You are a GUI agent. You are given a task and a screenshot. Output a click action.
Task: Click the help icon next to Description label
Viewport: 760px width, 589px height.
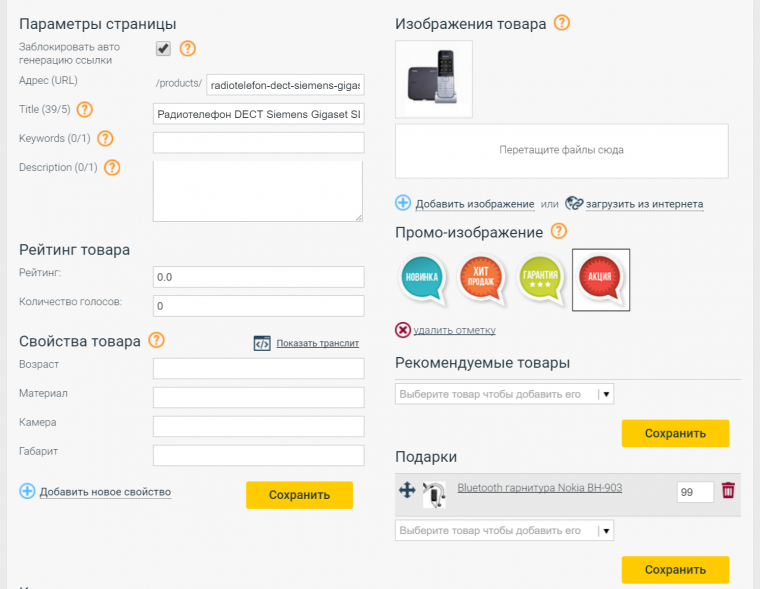coord(112,167)
